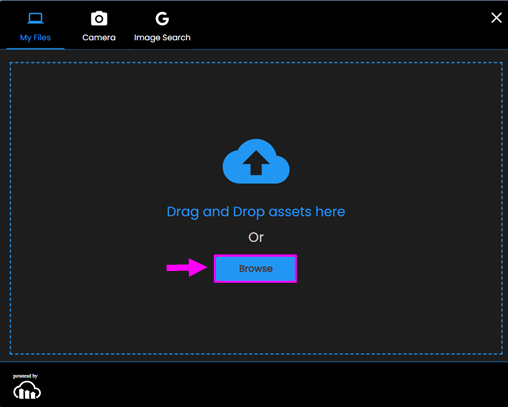Click the blue cloud upload icon
The height and width of the screenshot is (407, 508).
click(x=256, y=161)
